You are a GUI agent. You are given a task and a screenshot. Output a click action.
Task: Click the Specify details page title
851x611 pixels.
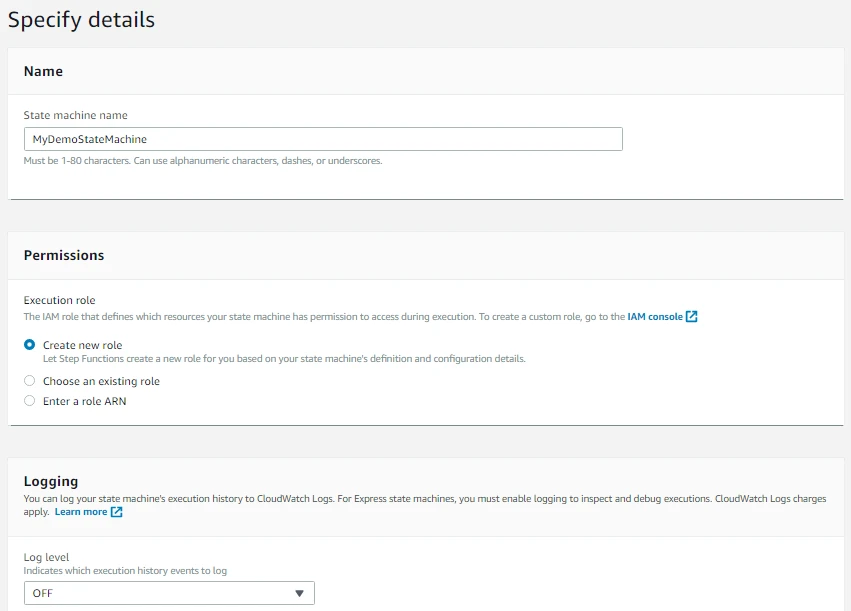[82, 19]
